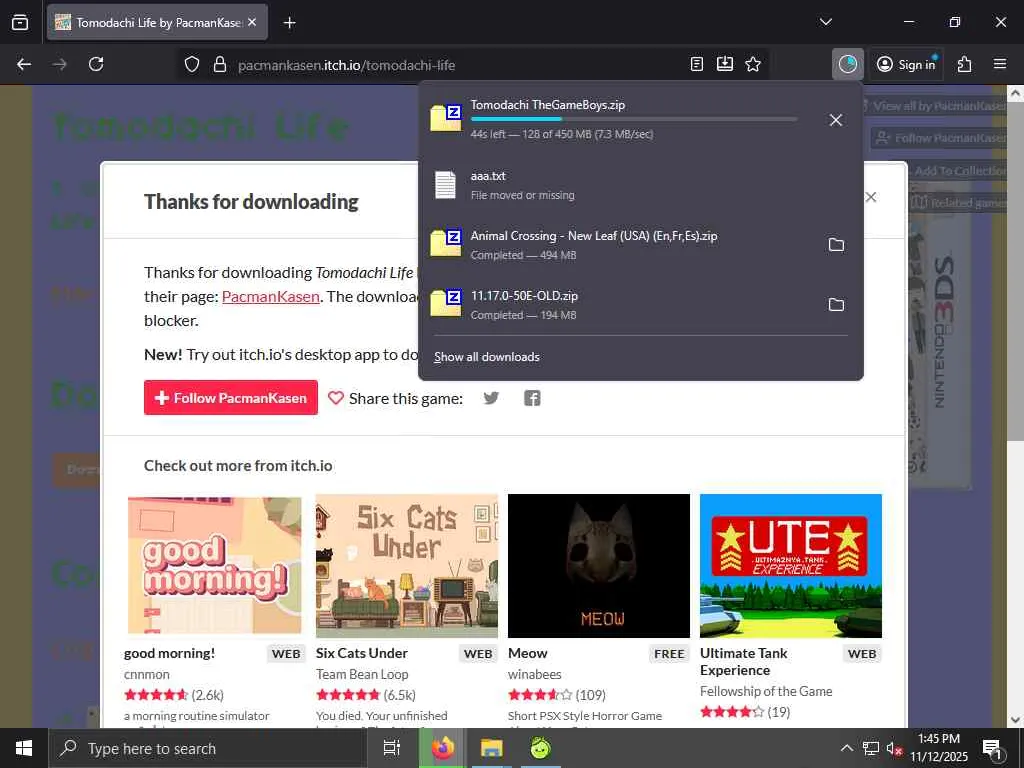1024x768 pixels.
Task: Select the Tomodachi Life browser tab
Action: coord(157,22)
